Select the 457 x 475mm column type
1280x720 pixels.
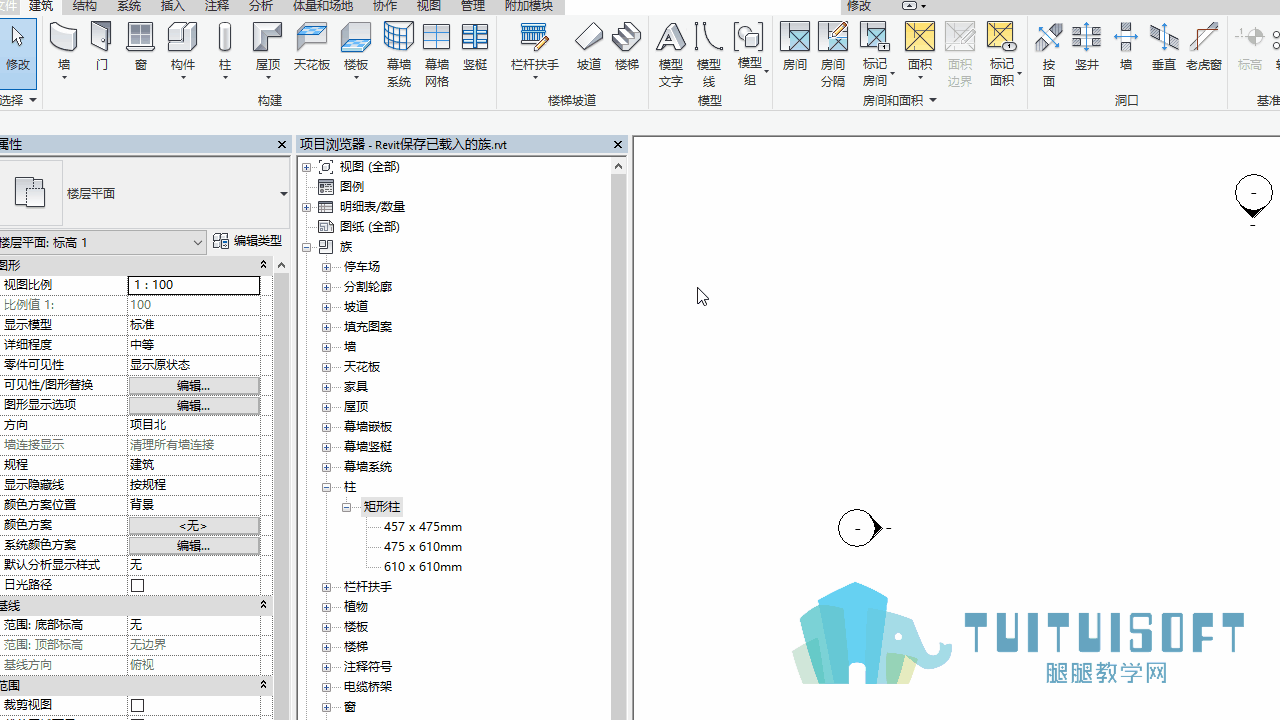tap(423, 527)
